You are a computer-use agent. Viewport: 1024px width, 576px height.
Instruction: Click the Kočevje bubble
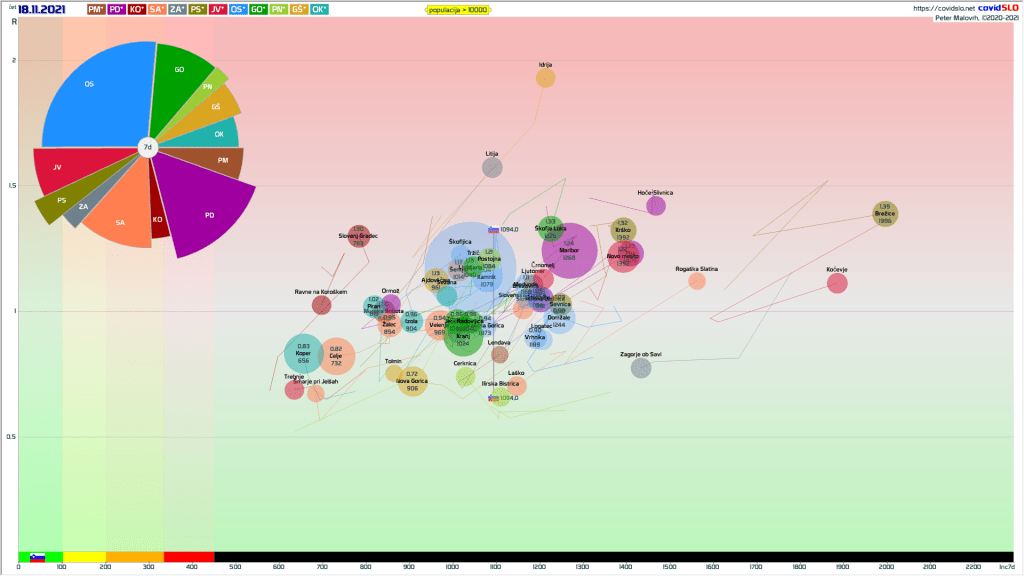tap(837, 283)
